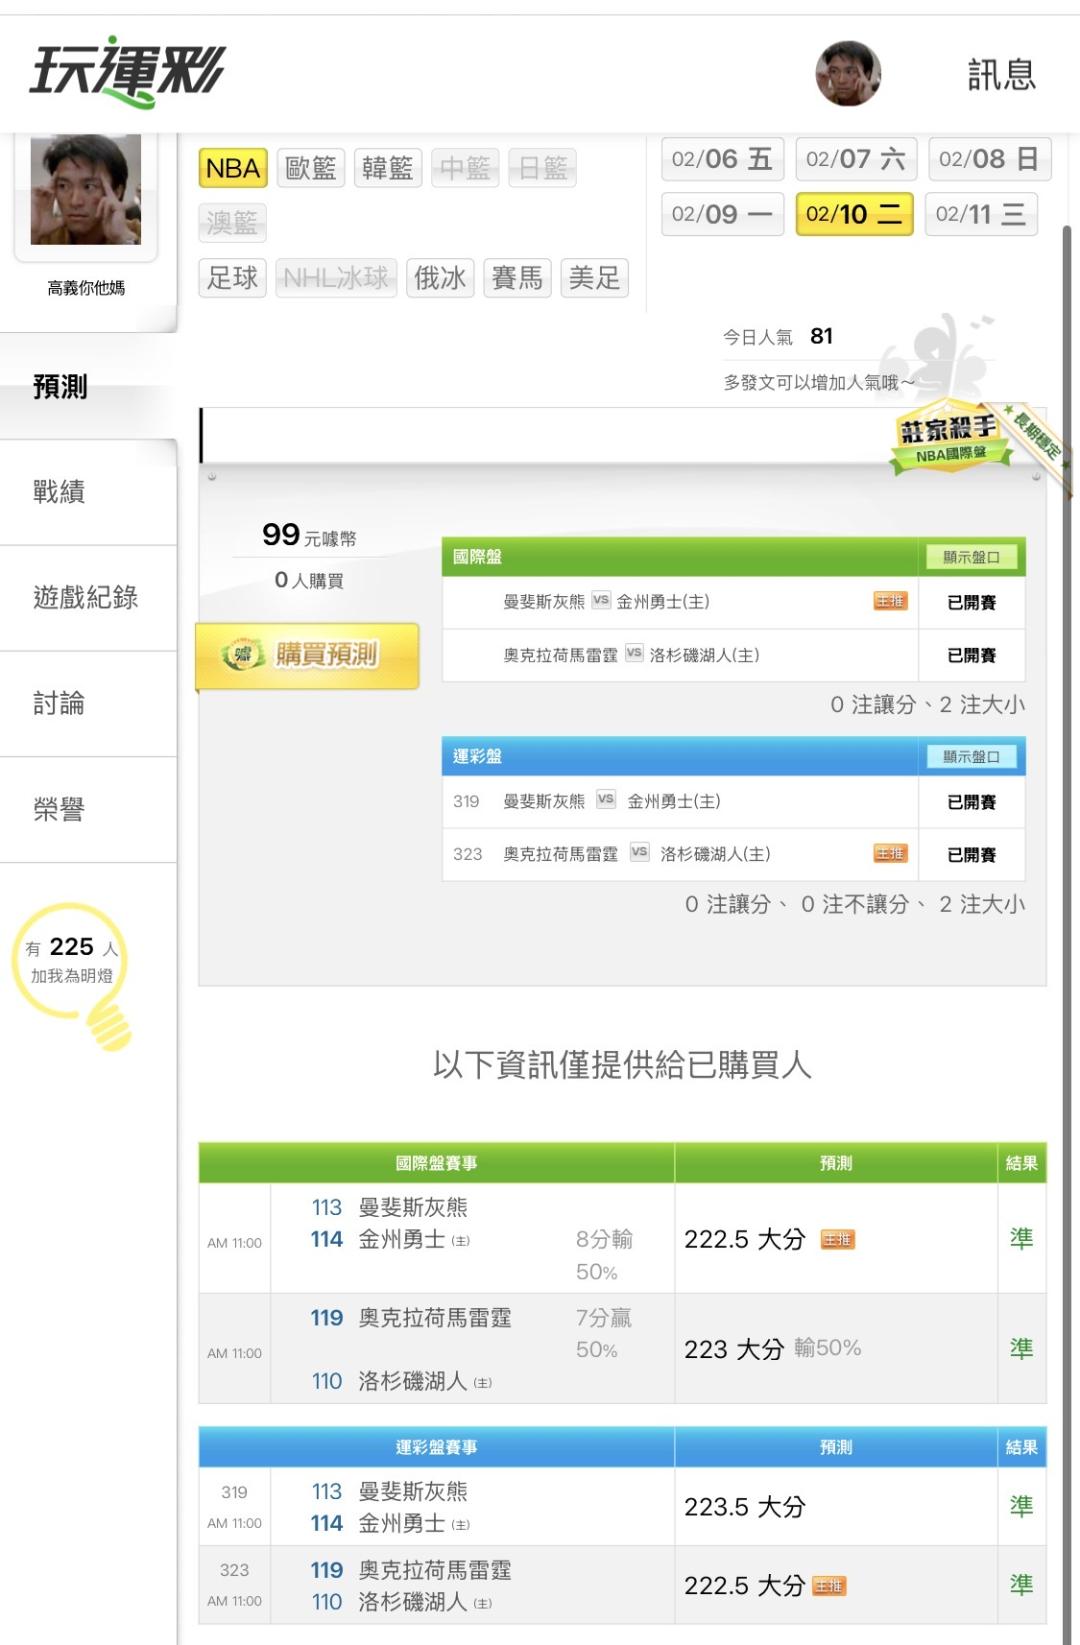Select the NBA league tab
The height and width of the screenshot is (1645, 1080).
pos(233,168)
